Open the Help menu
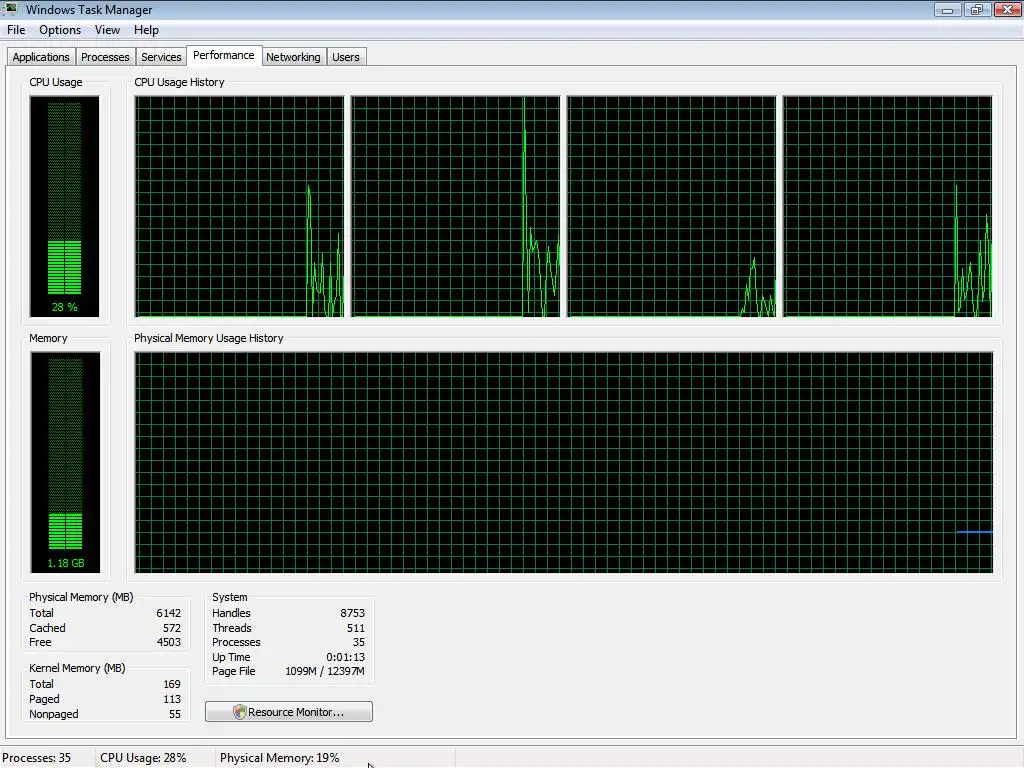1024x768 pixels. click(146, 30)
